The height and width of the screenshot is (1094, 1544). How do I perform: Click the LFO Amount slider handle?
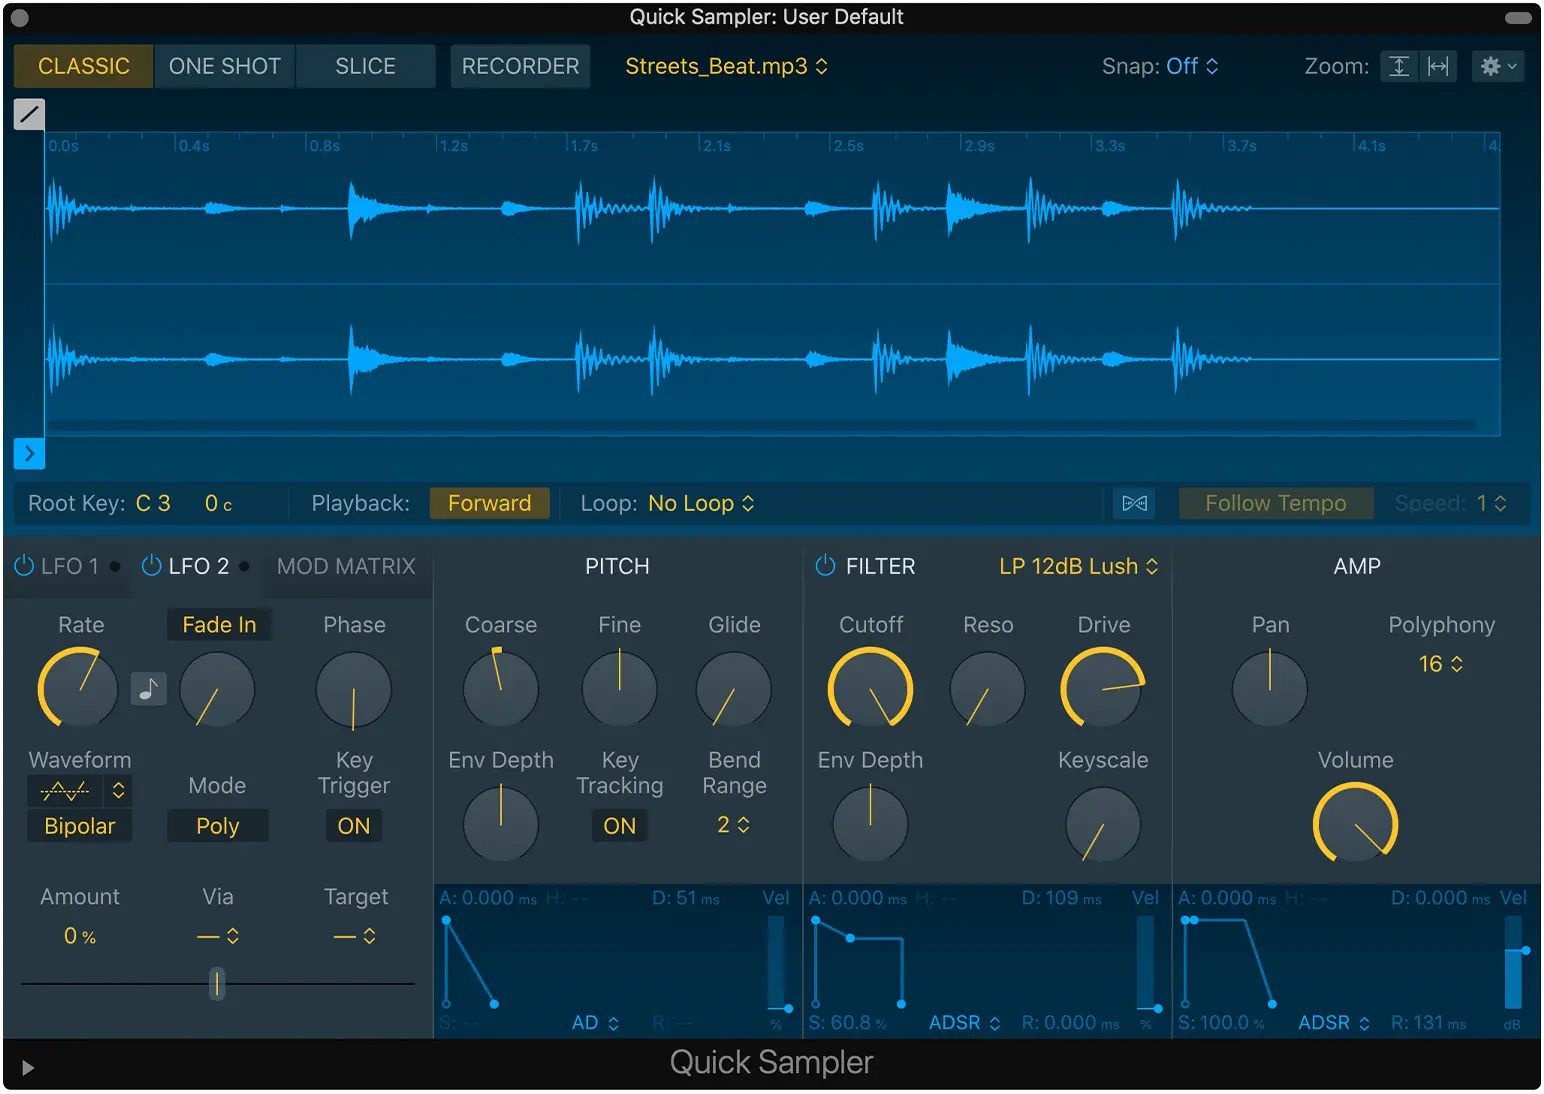click(x=217, y=984)
